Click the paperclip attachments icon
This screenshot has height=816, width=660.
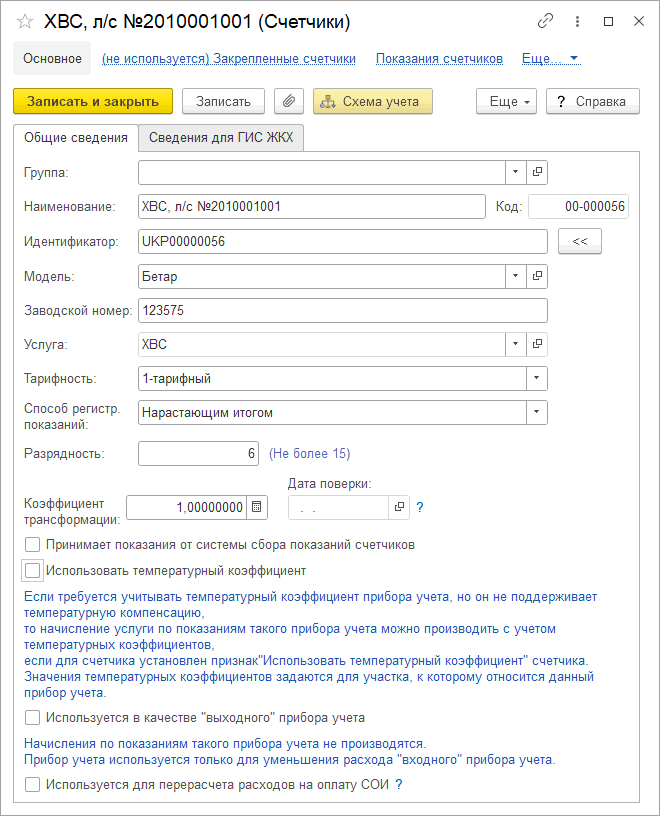pyautogui.click(x=288, y=101)
